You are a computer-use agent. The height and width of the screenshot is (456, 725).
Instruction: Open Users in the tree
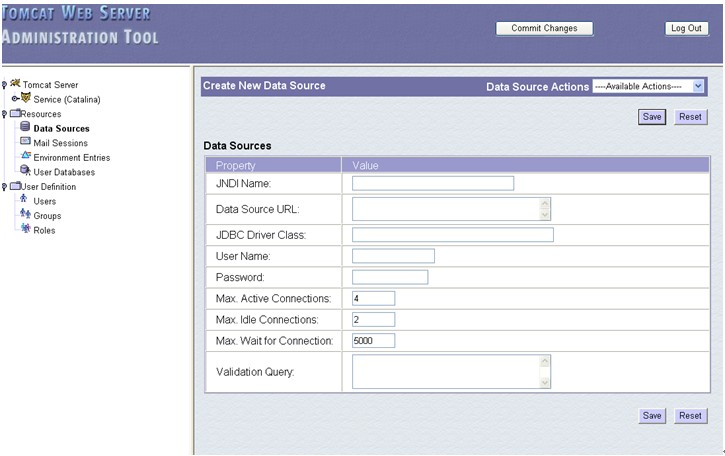tap(44, 201)
